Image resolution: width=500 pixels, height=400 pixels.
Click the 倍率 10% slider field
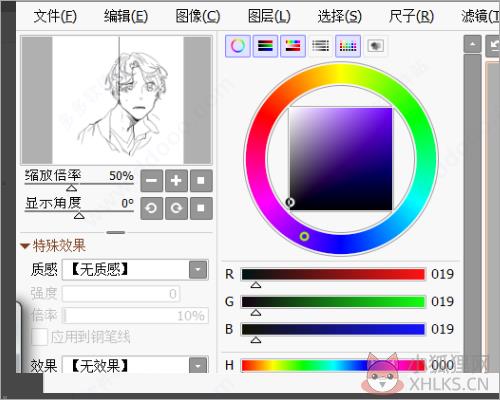click(136, 315)
